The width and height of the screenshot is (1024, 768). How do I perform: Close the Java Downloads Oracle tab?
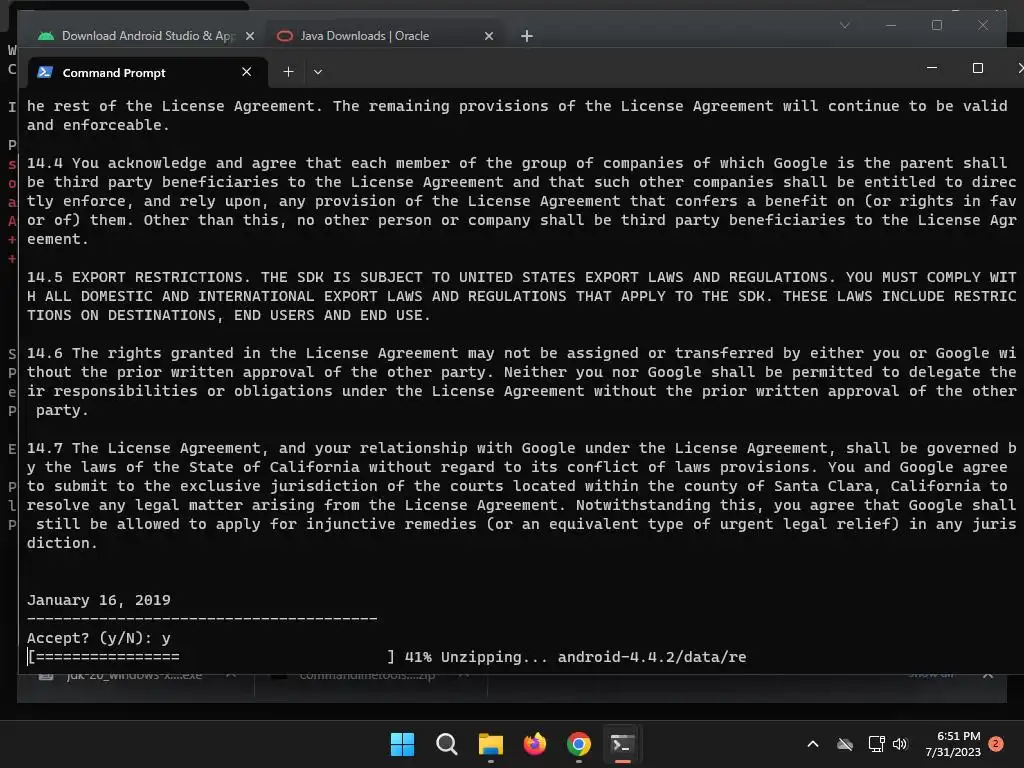[488, 36]
